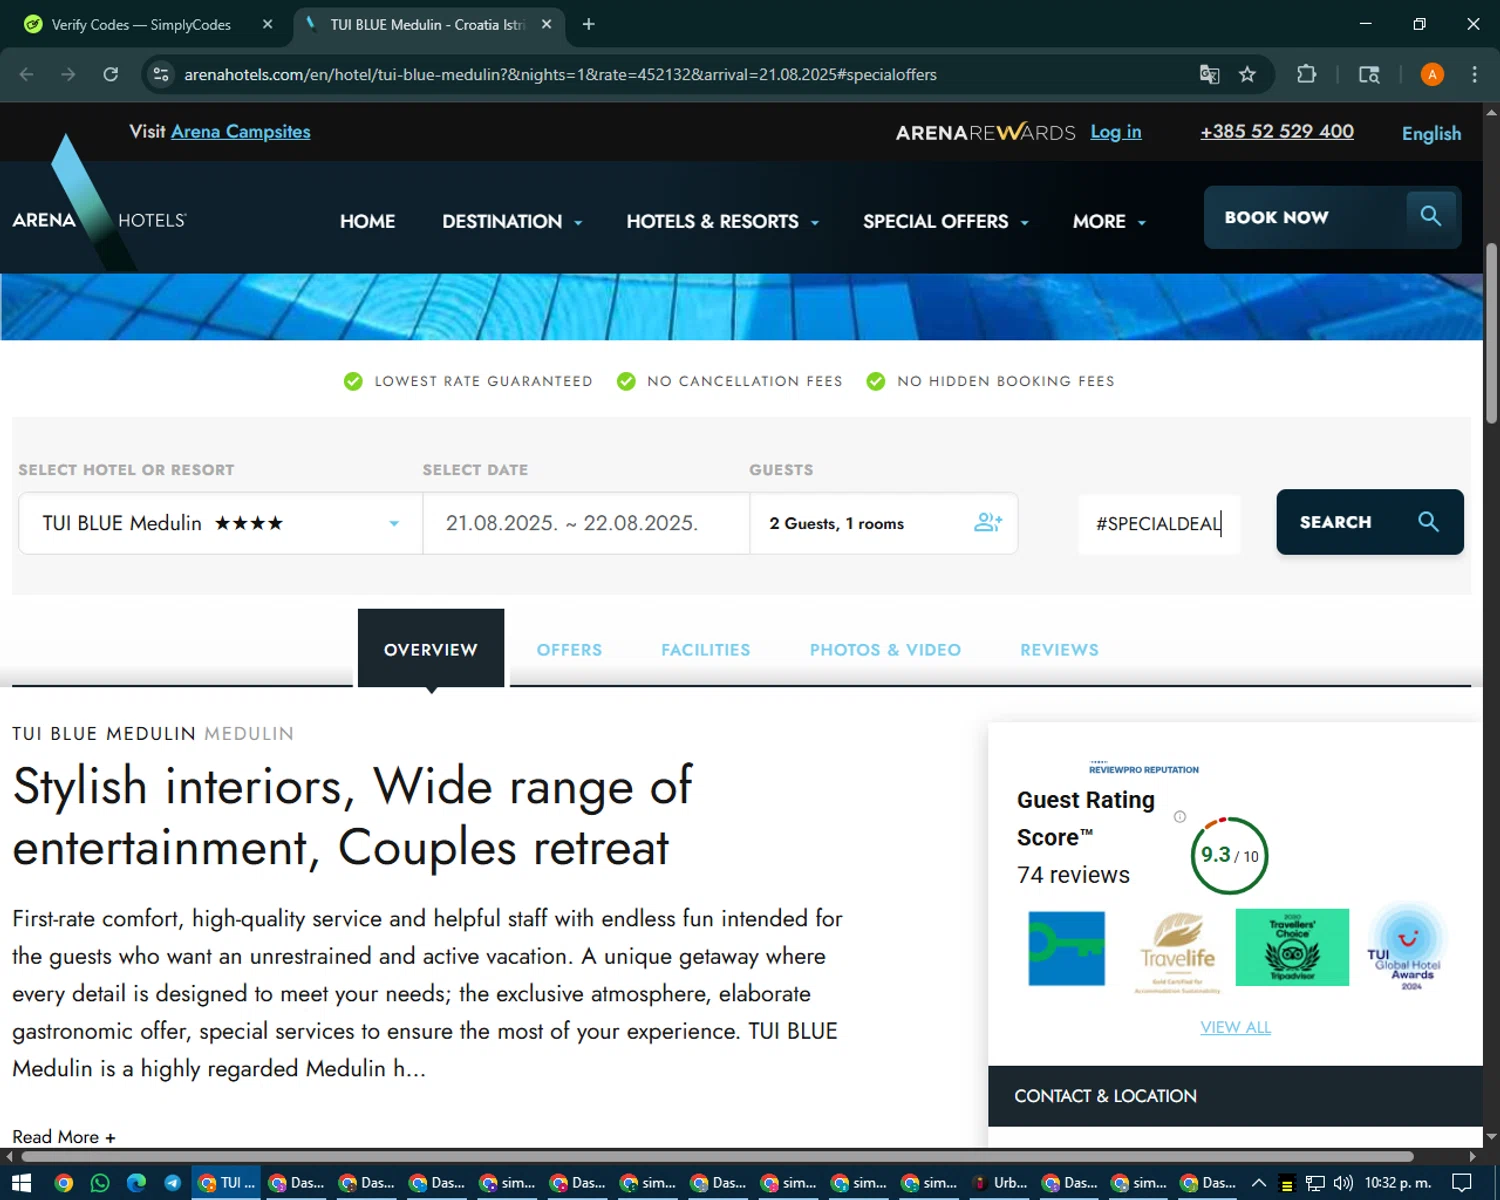This screenshot has width=1500, height=1200.
Task: Click the browser forward arrow
Action: (68, 74)
